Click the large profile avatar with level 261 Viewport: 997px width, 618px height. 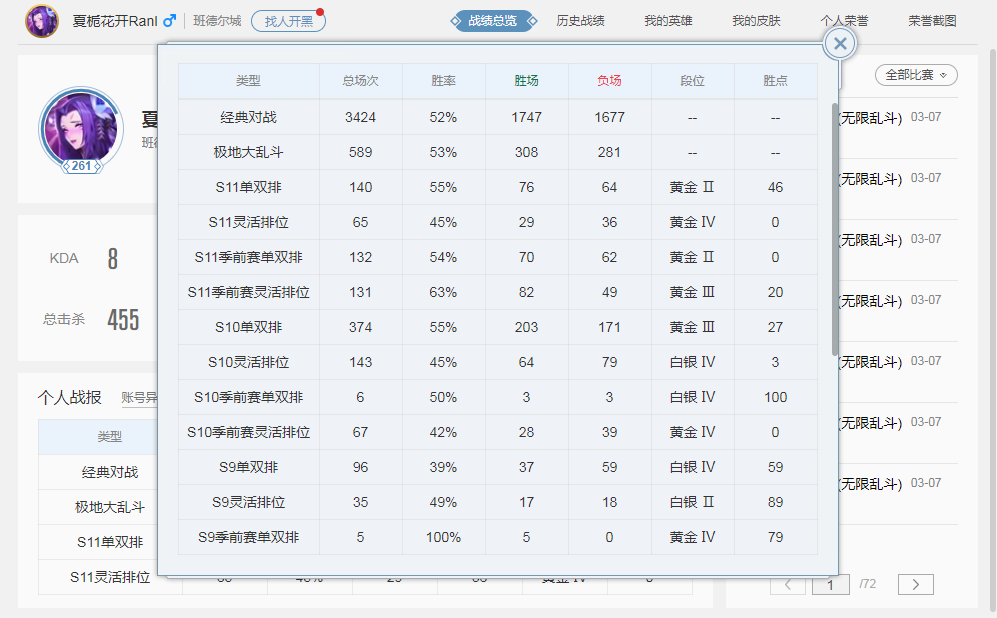(81, 130)
